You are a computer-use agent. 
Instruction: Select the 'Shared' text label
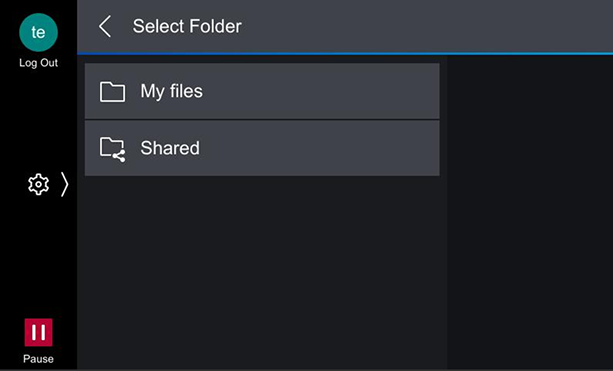coord(170,148)
